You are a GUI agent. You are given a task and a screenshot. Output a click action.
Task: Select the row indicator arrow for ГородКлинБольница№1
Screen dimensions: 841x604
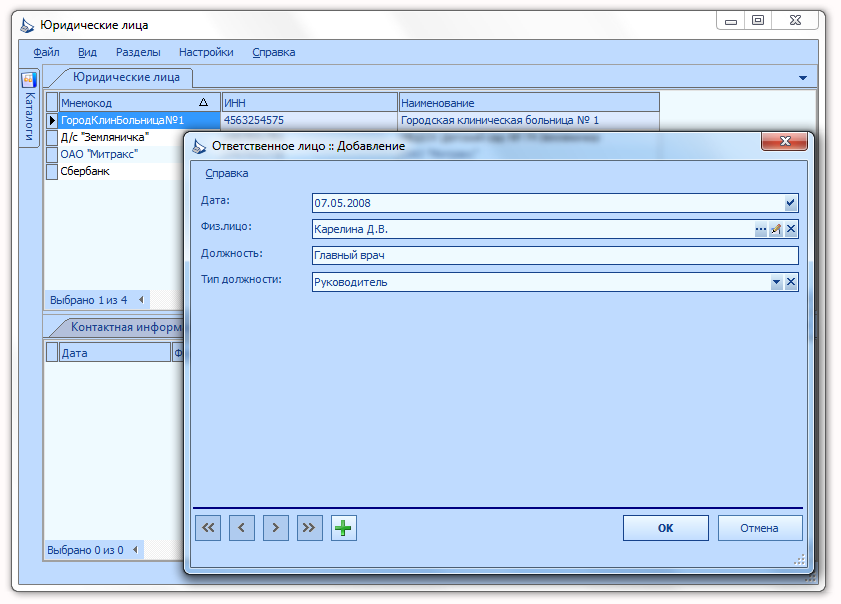coord(52,120)
